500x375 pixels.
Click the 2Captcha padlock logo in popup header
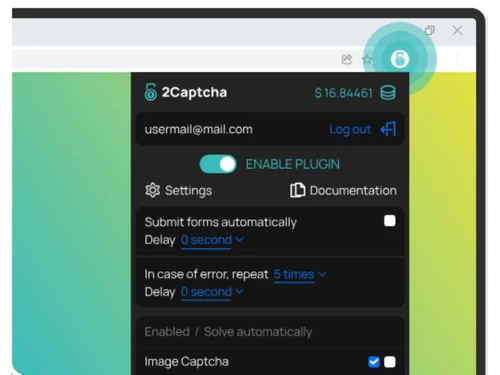pos(150,92)
